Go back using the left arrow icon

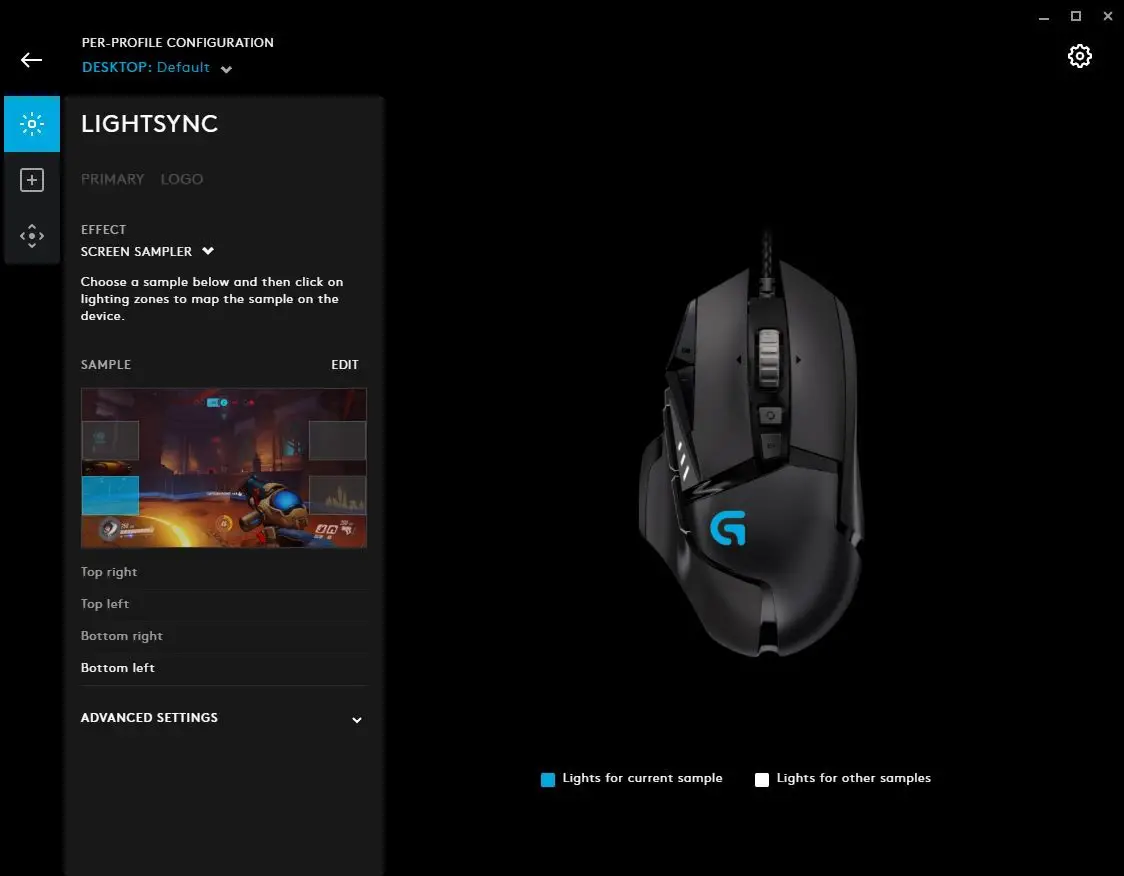tap(31, 60)
